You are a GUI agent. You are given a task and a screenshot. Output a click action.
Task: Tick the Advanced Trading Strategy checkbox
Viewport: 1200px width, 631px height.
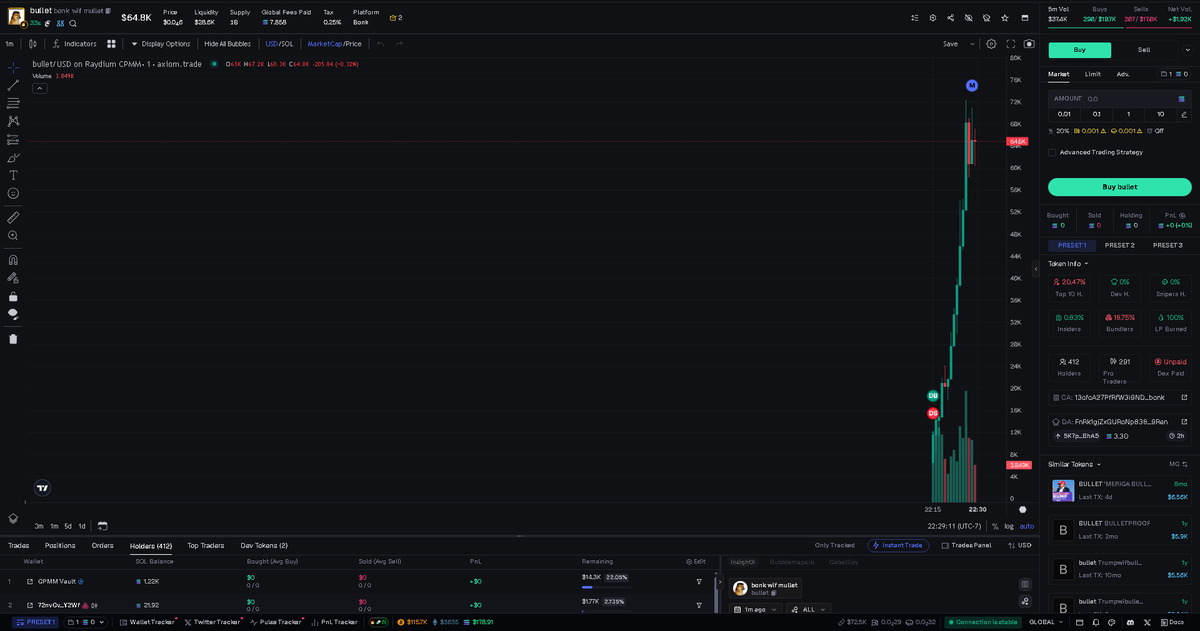[x=1052, y=152]
